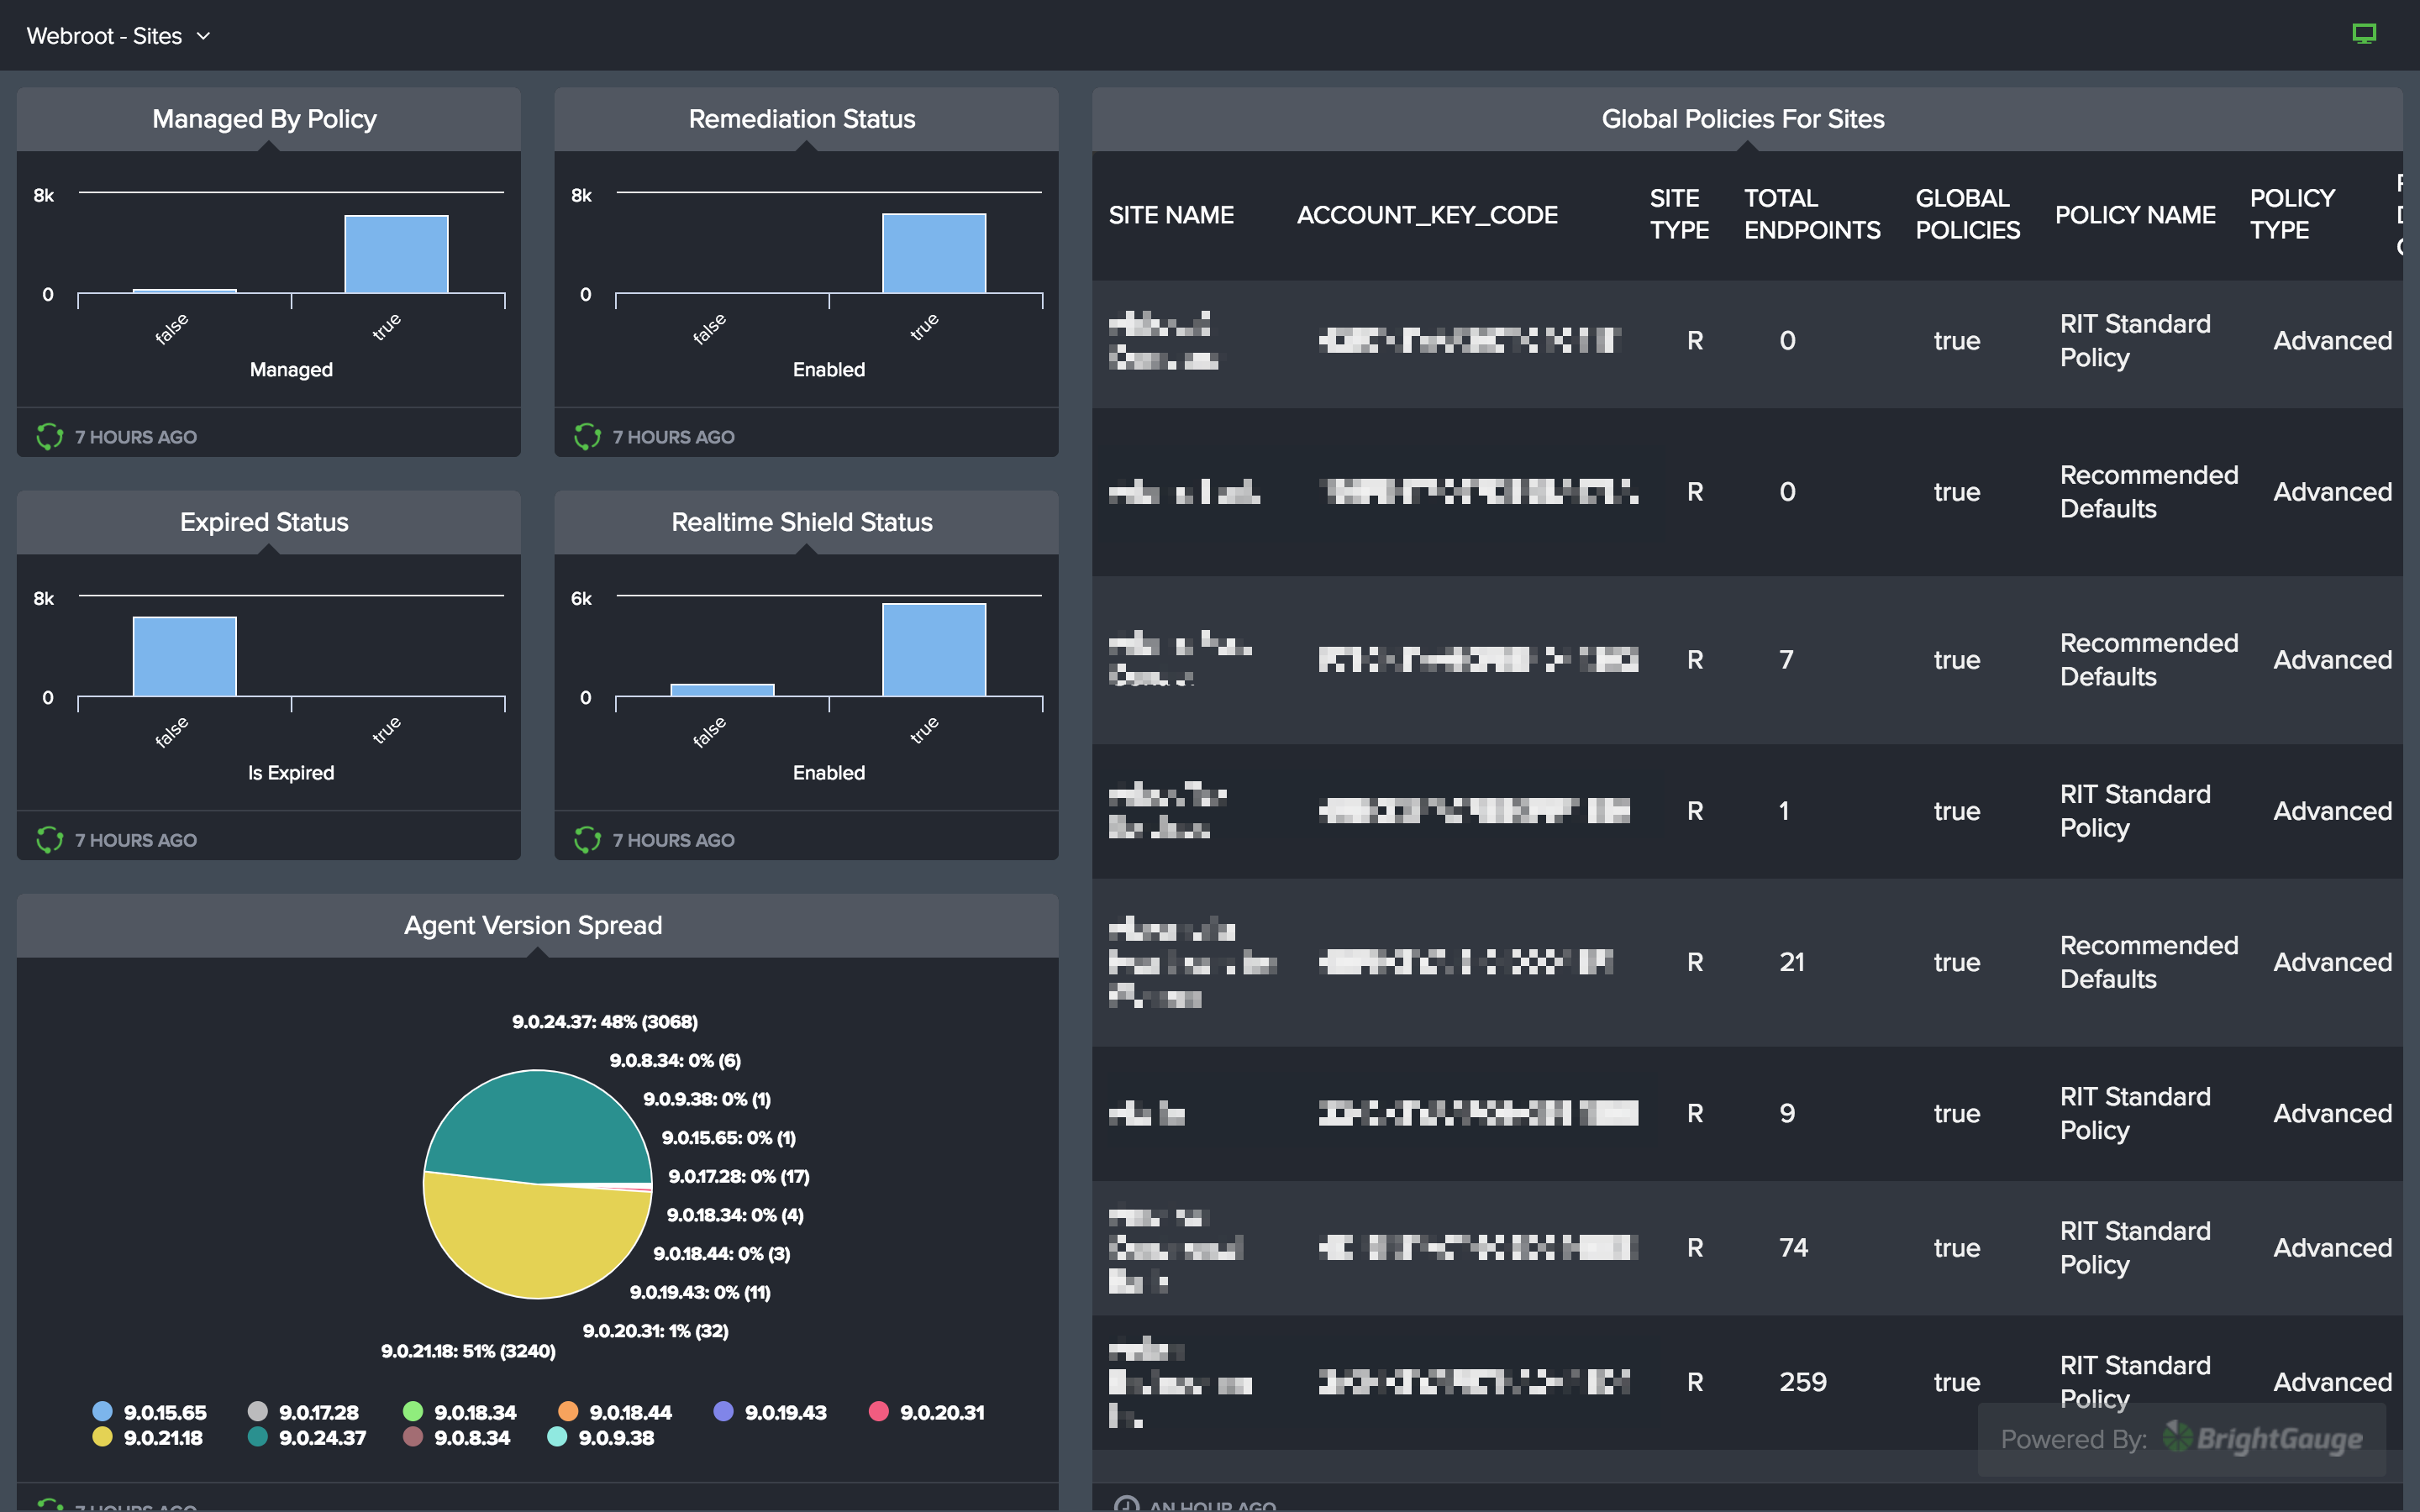2420x1512 pixels.
Task: Click the false bar in Expired Status
Action: 184,656
